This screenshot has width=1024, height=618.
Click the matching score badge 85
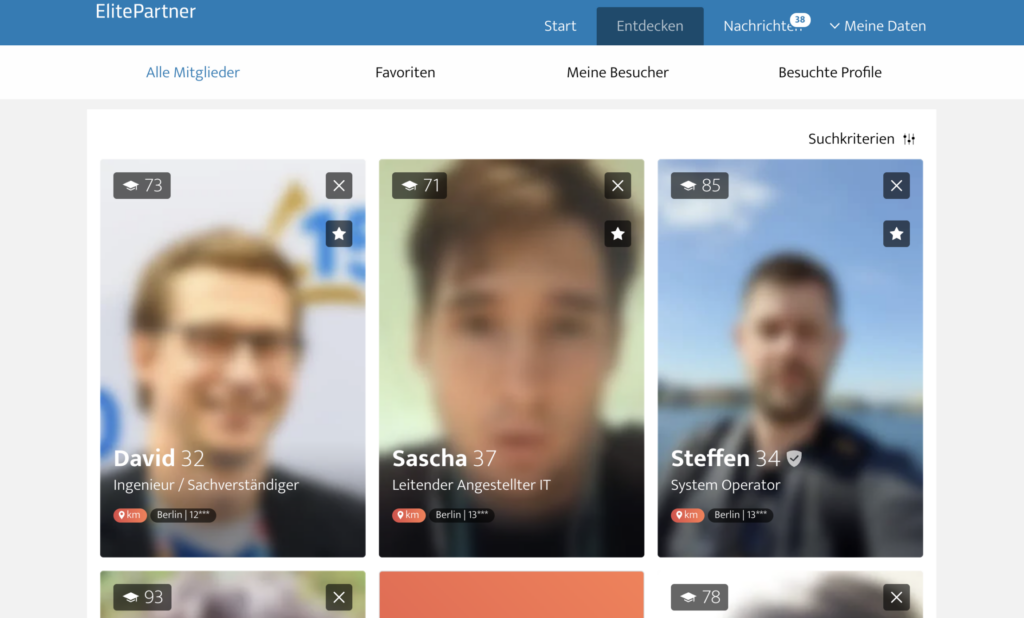(x=699, y=186)
